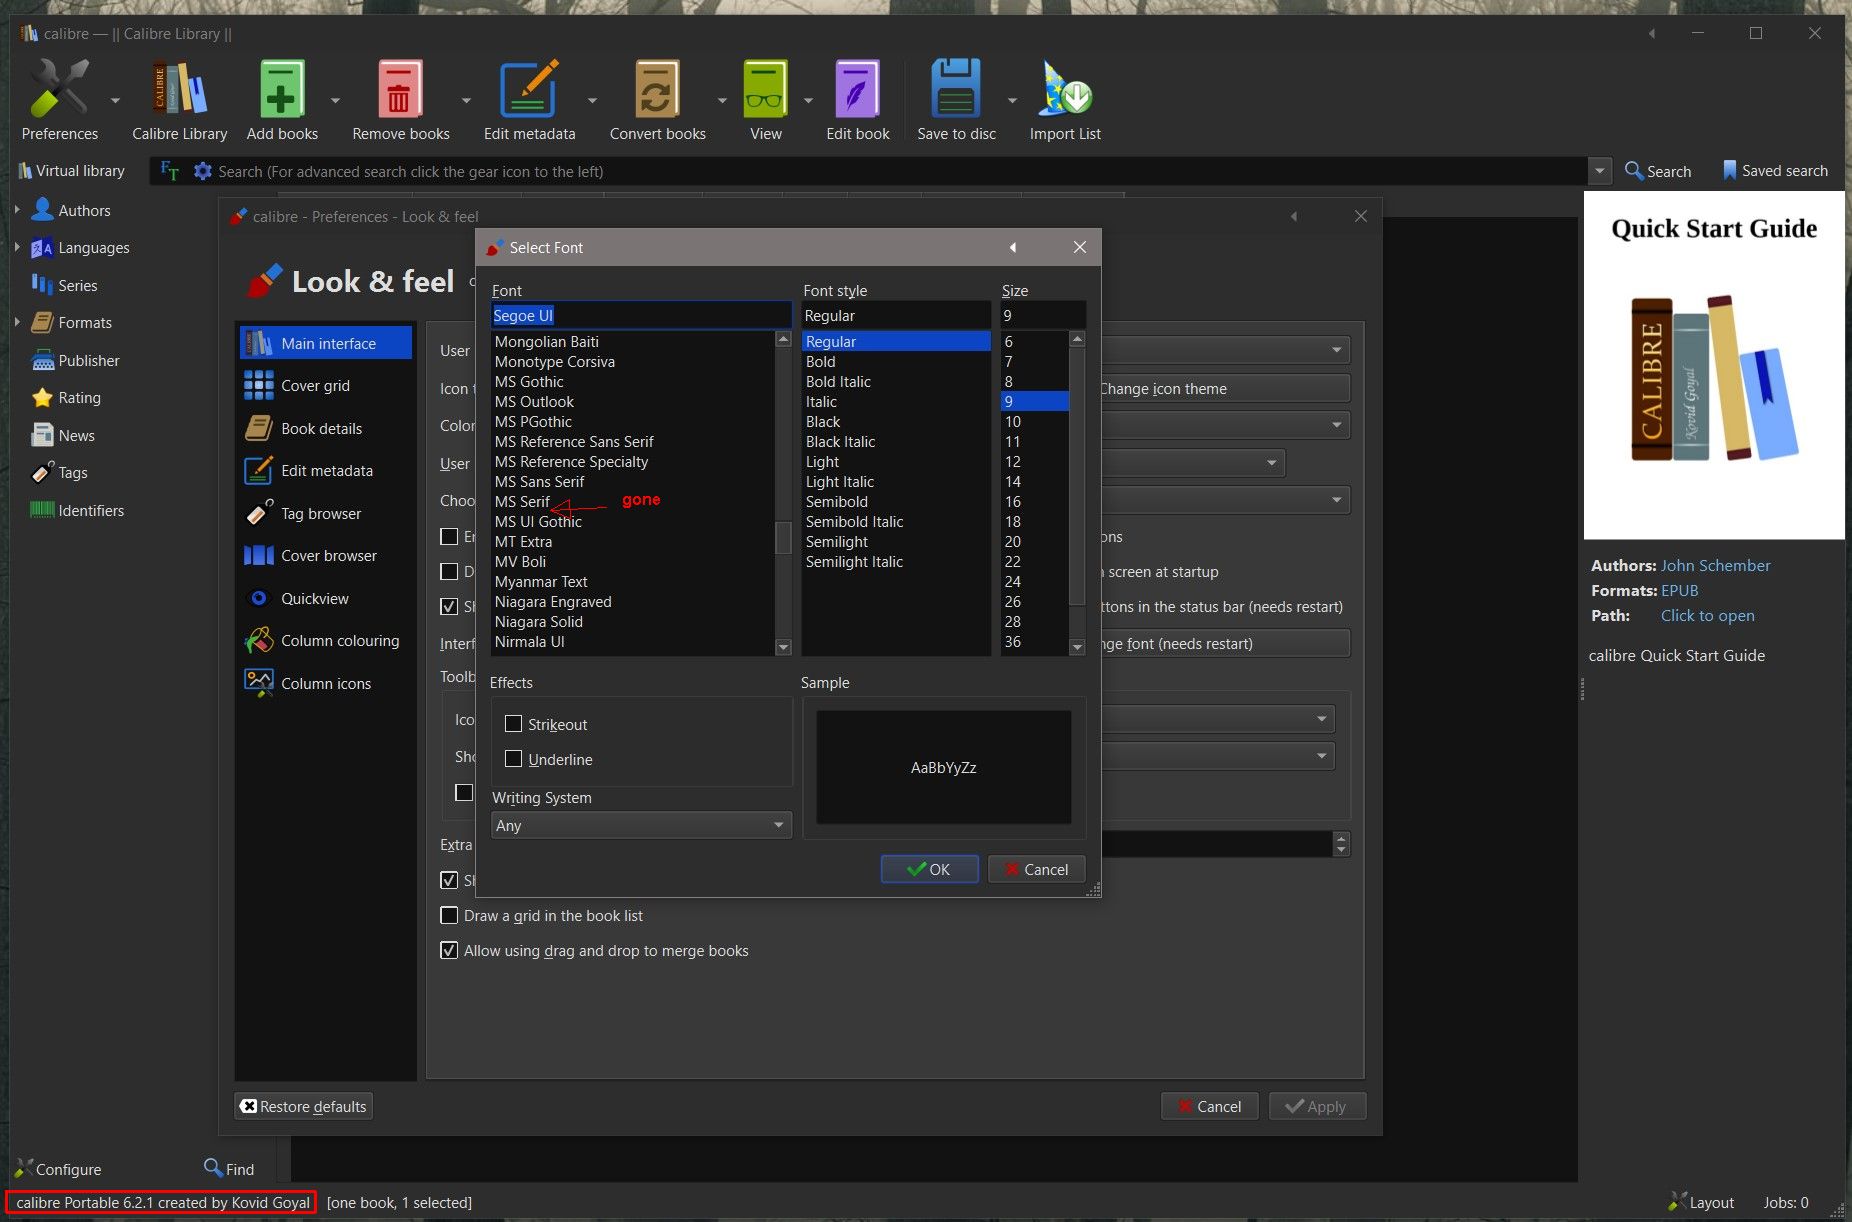Open the Cover browser preferences section
1852x1222 pixels.
(x=326, y=556)
